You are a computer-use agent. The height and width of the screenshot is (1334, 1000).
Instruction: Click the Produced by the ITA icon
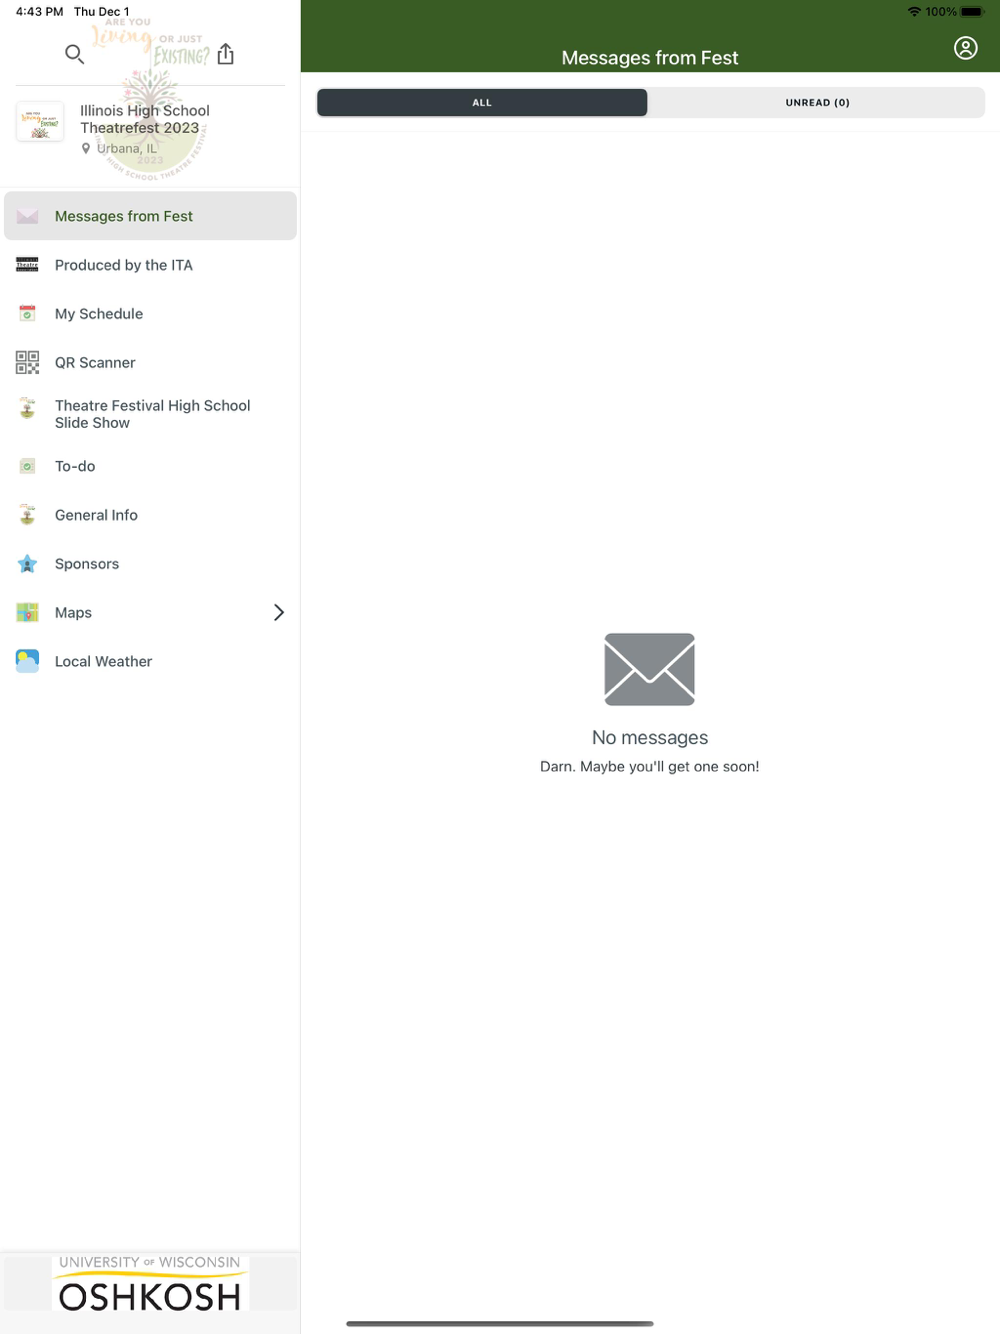27,265
